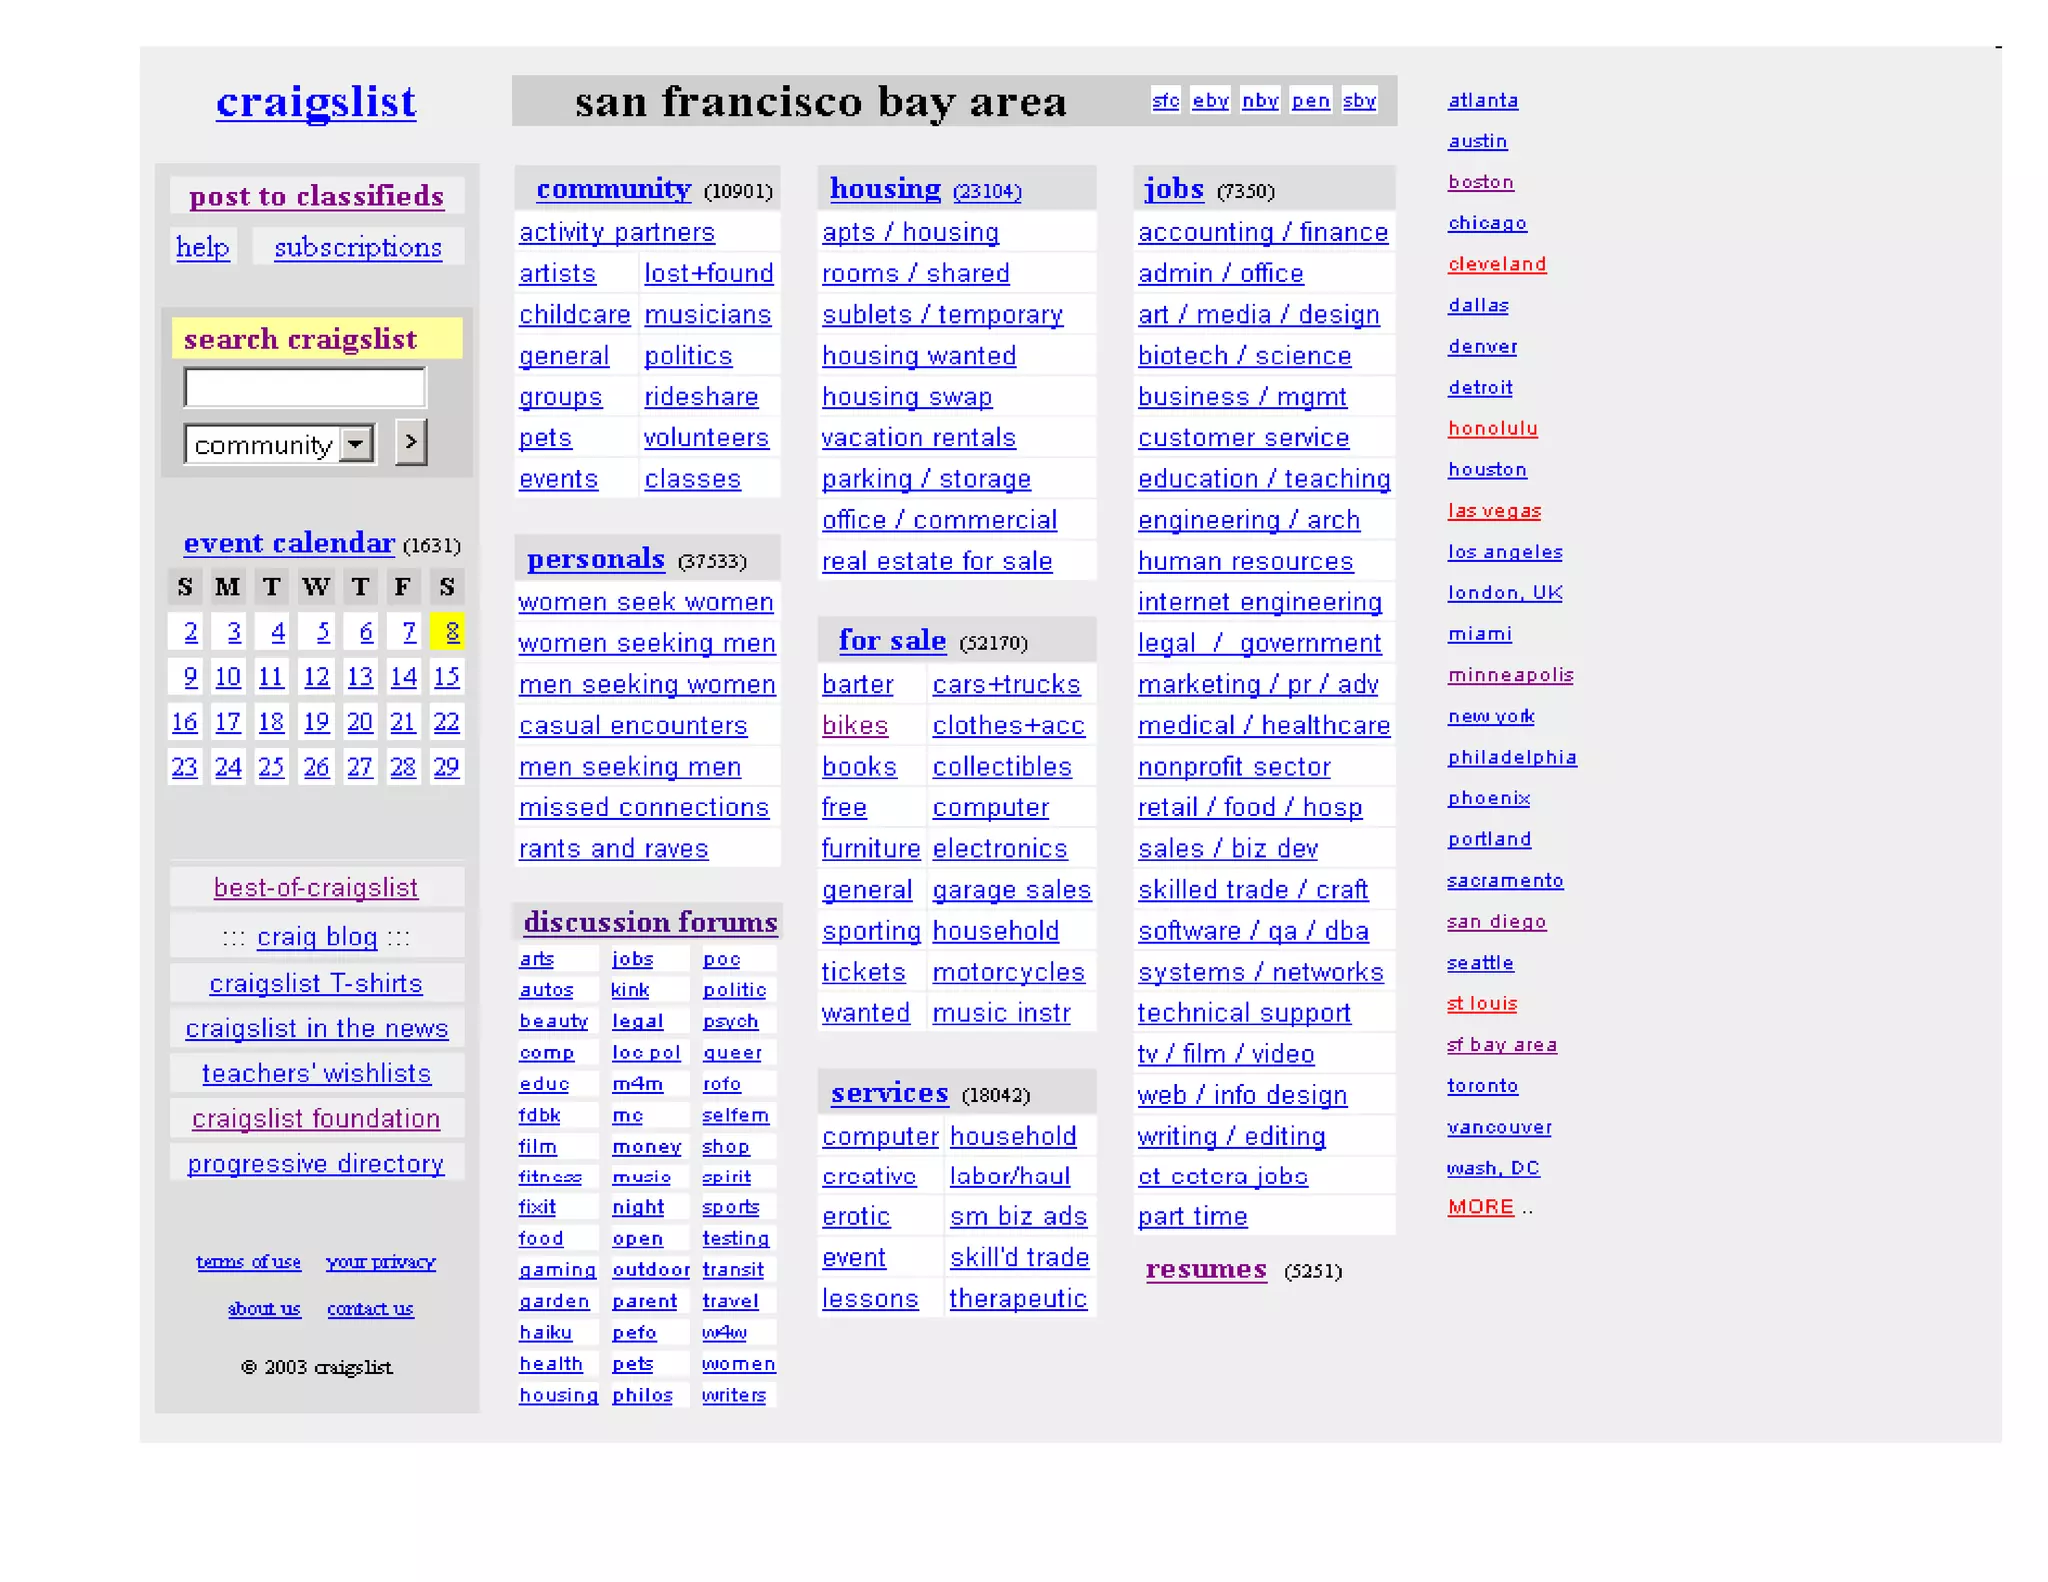
Task: Click the MORE cities link
Action: 1480,1207
